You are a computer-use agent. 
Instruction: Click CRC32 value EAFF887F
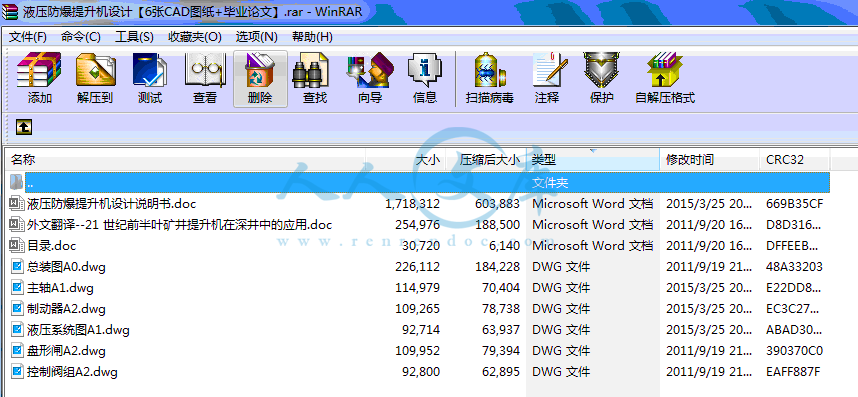[793, 372]
